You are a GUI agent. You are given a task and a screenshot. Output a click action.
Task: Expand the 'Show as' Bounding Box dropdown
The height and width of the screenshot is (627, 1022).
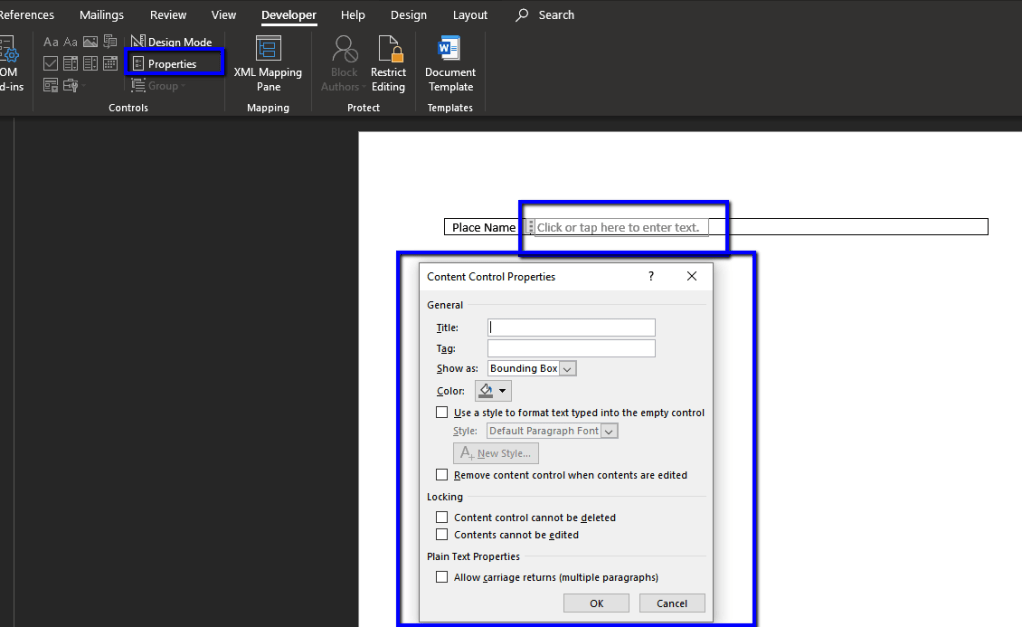(x=567, y=369)
